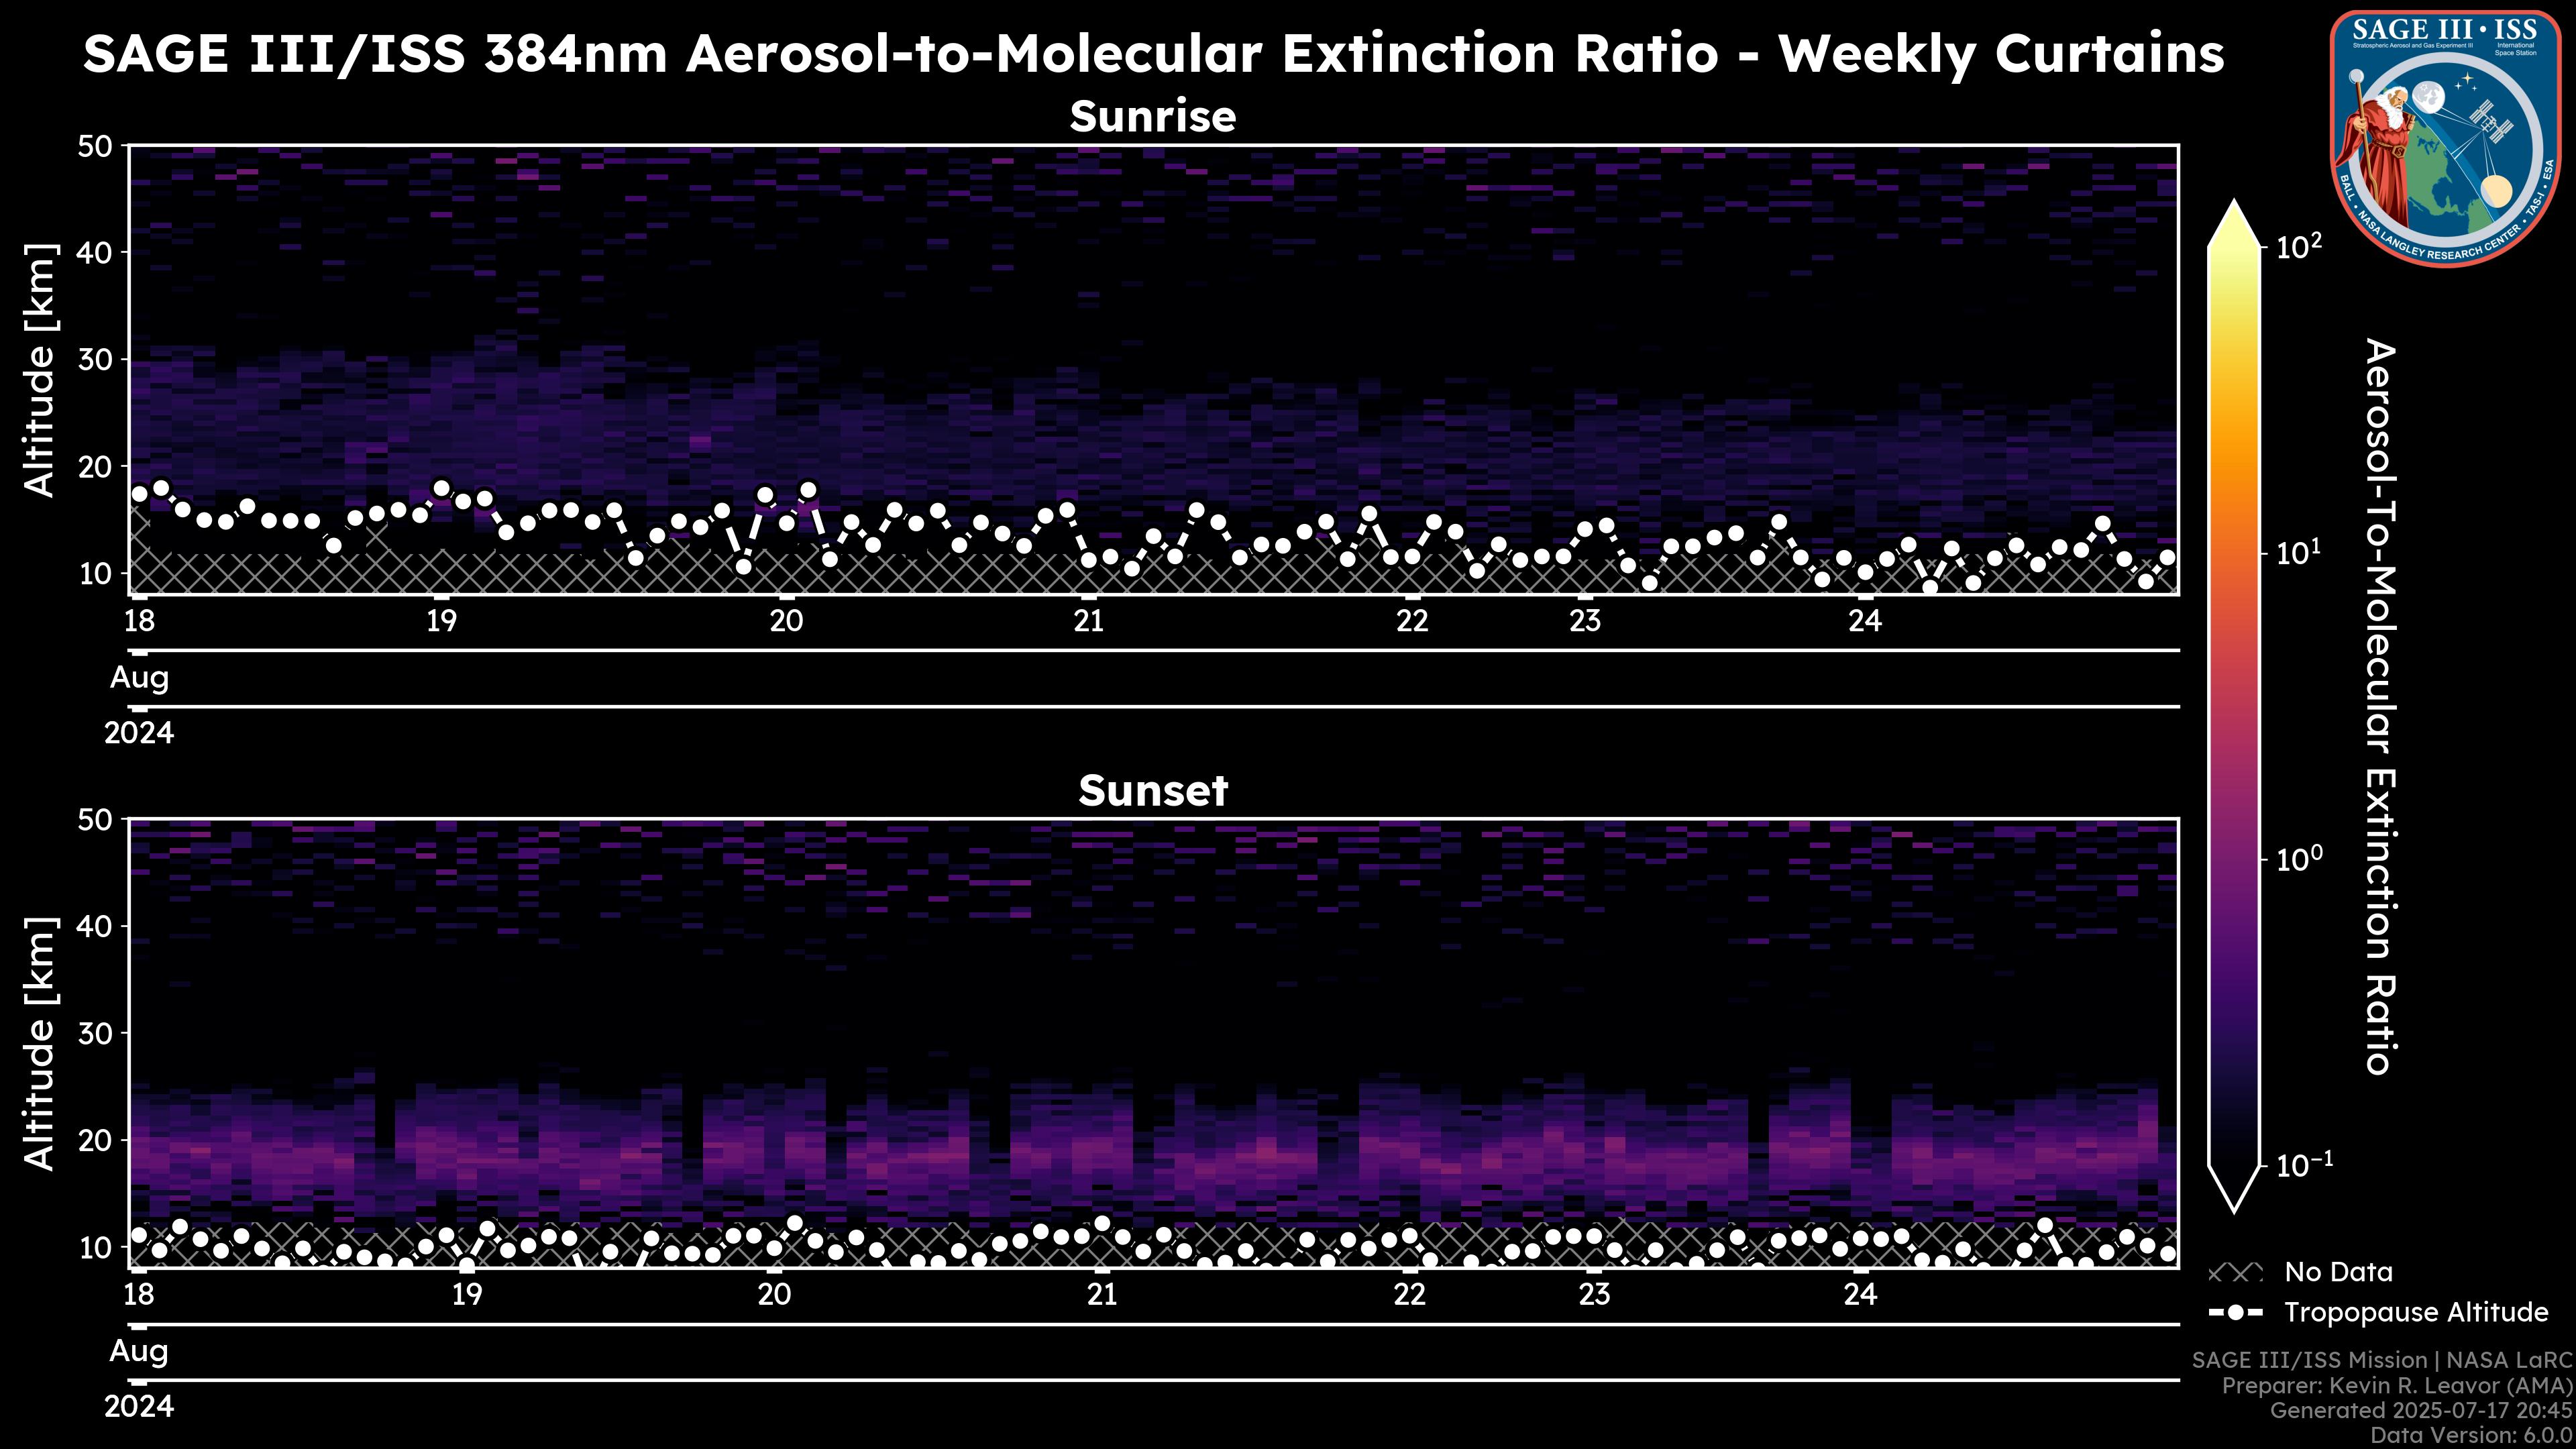Click the 10² colorbar tick label

pyautogui.click(x=2299, y=245)
